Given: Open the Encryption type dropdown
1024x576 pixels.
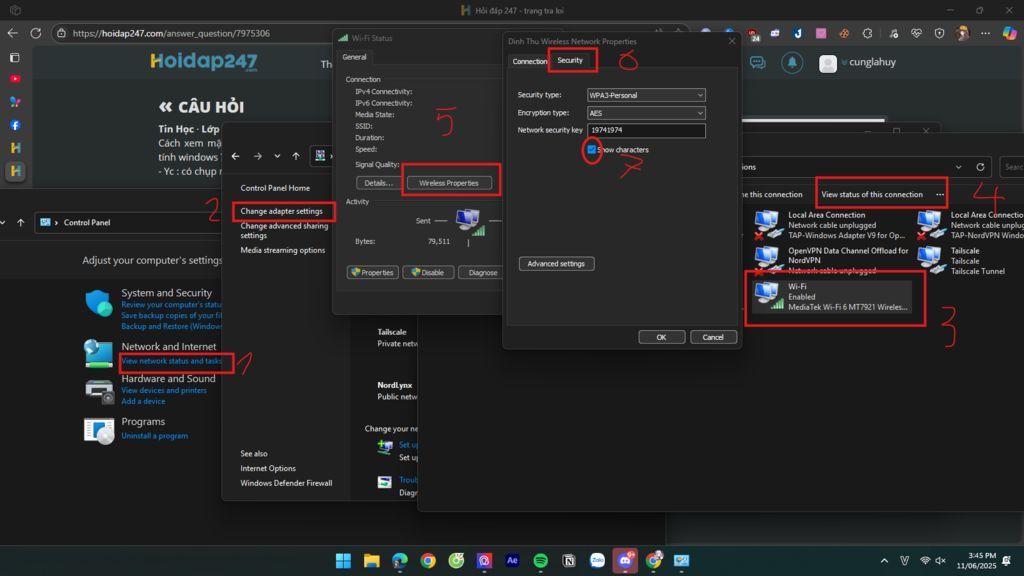Looking at the screenshot, I should click(645, 113).
